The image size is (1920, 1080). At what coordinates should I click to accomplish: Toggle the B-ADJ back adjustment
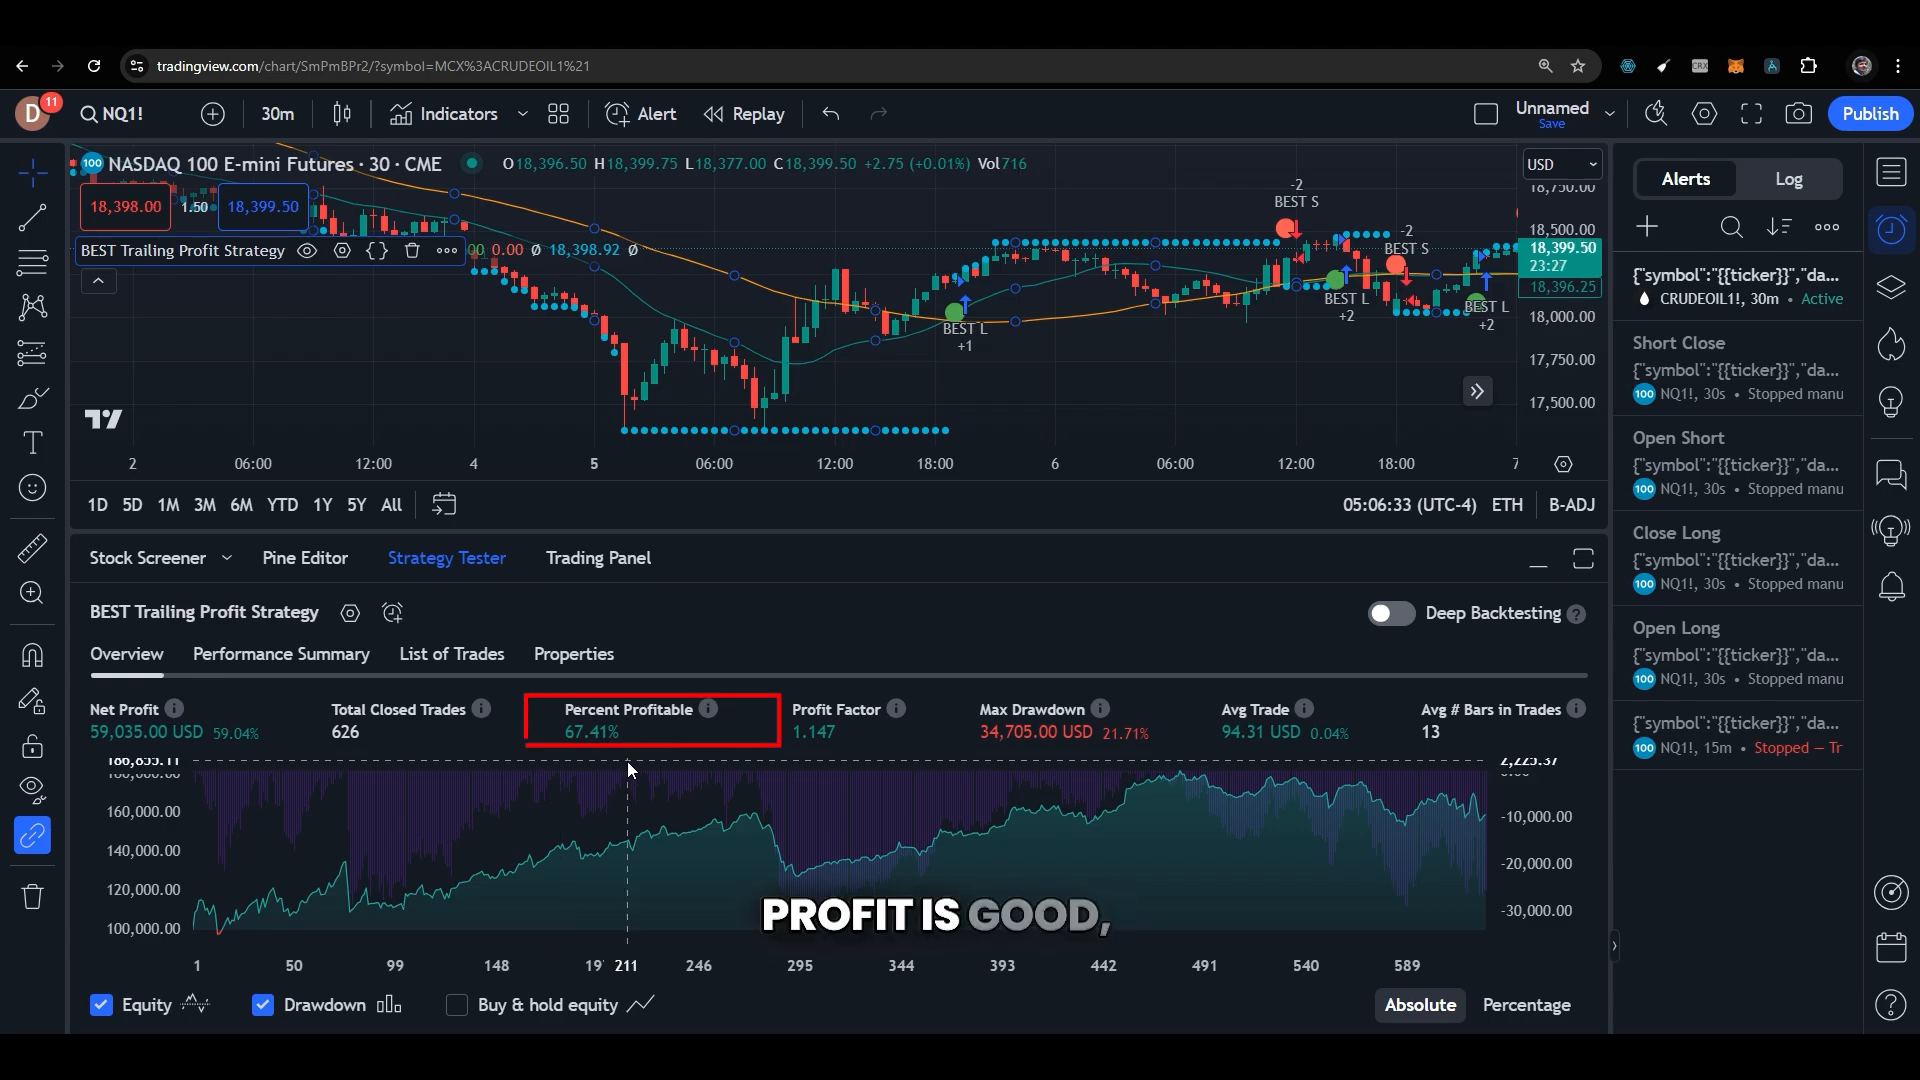point(1571,505)
